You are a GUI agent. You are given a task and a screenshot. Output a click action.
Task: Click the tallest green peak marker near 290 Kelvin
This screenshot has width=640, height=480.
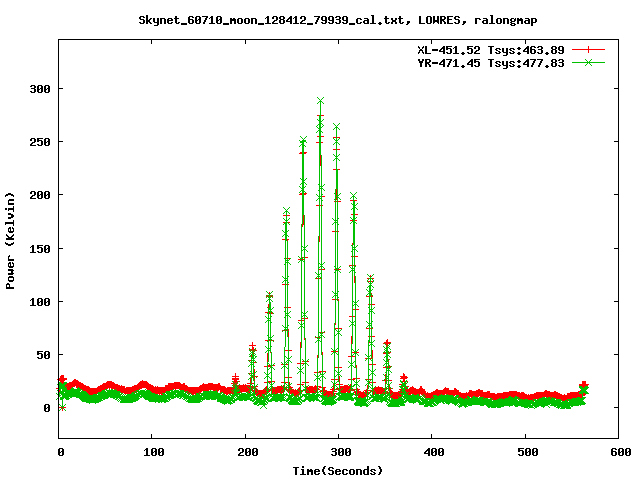coord(320,100)
